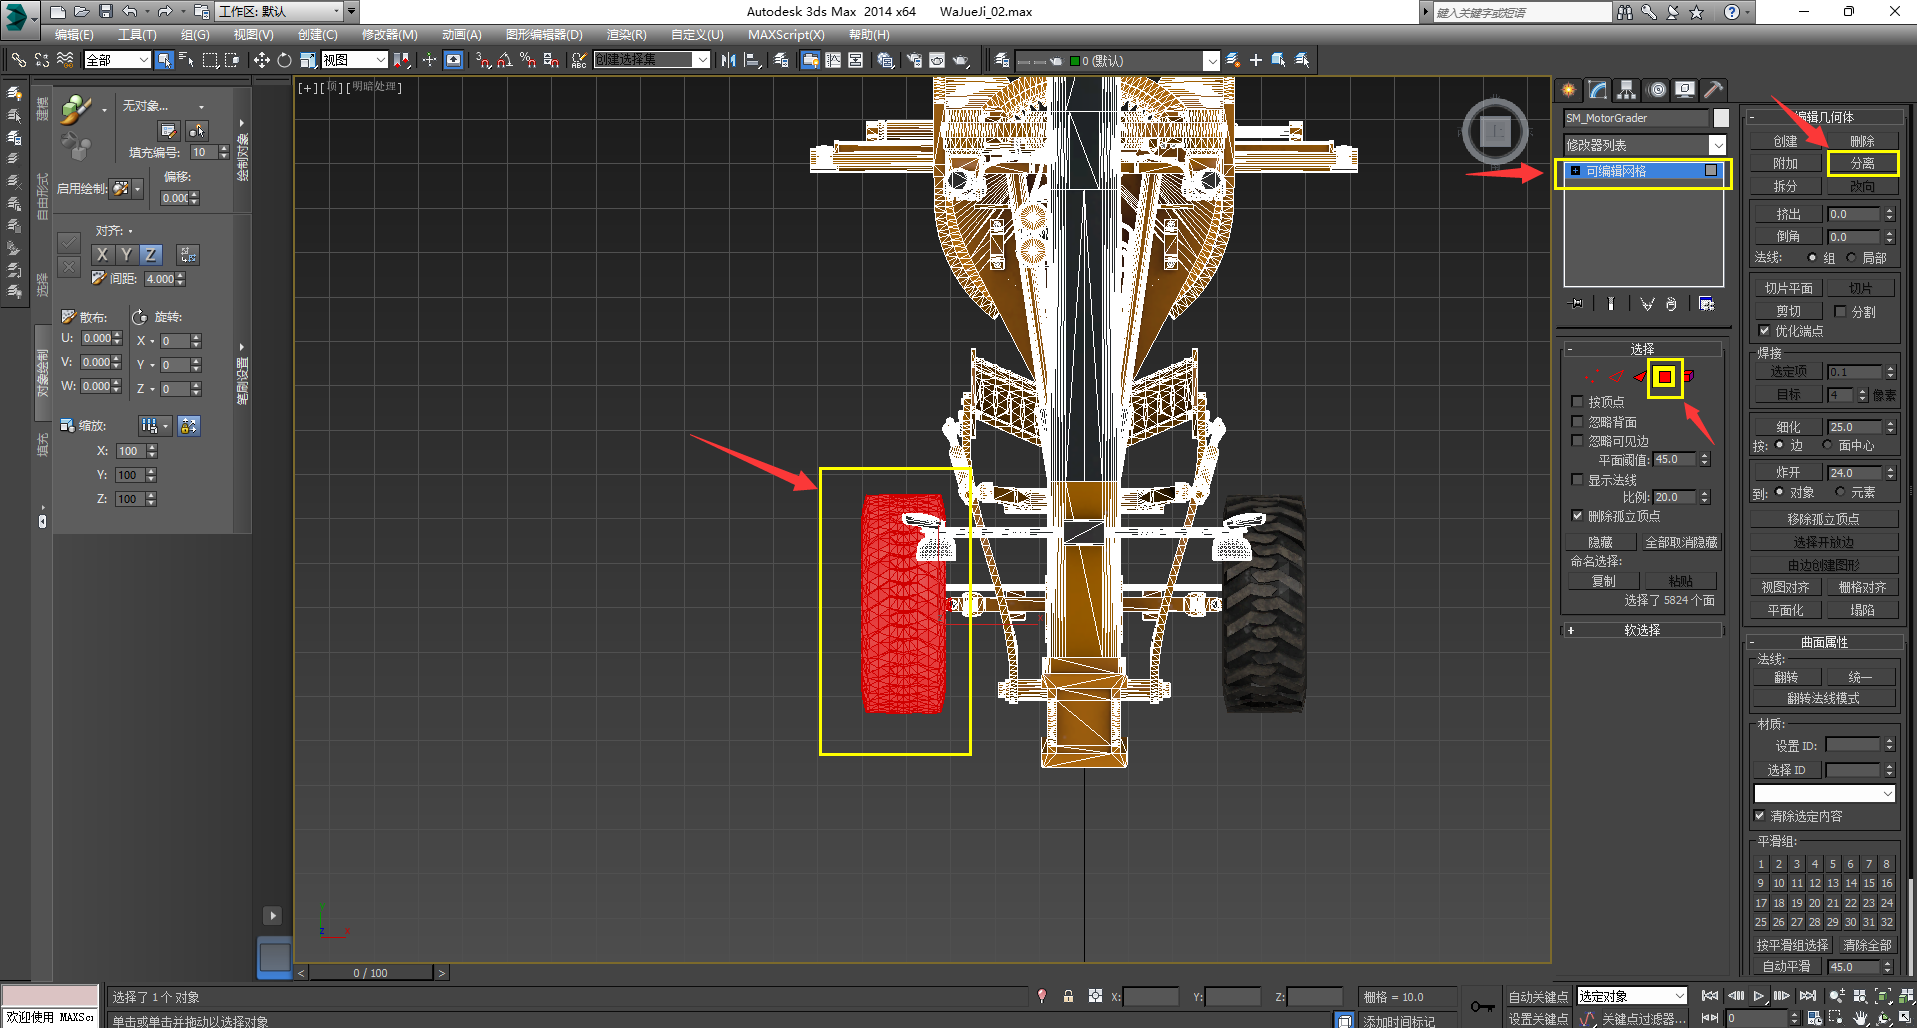Enable 忽略背面 checkbox

coord(1577,422)
